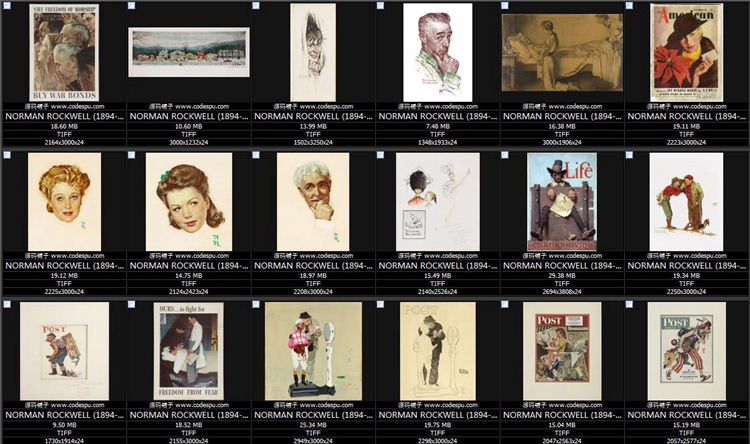
Task: Click the 3000x1232x24 dimensions text
Action: [x=189, y=143]
